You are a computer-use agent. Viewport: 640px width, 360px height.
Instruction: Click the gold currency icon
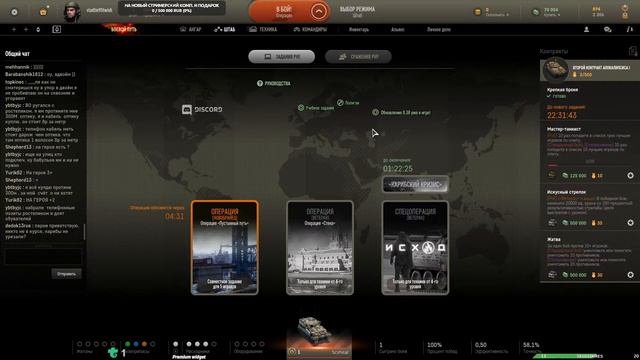click(x=477, y=12)
